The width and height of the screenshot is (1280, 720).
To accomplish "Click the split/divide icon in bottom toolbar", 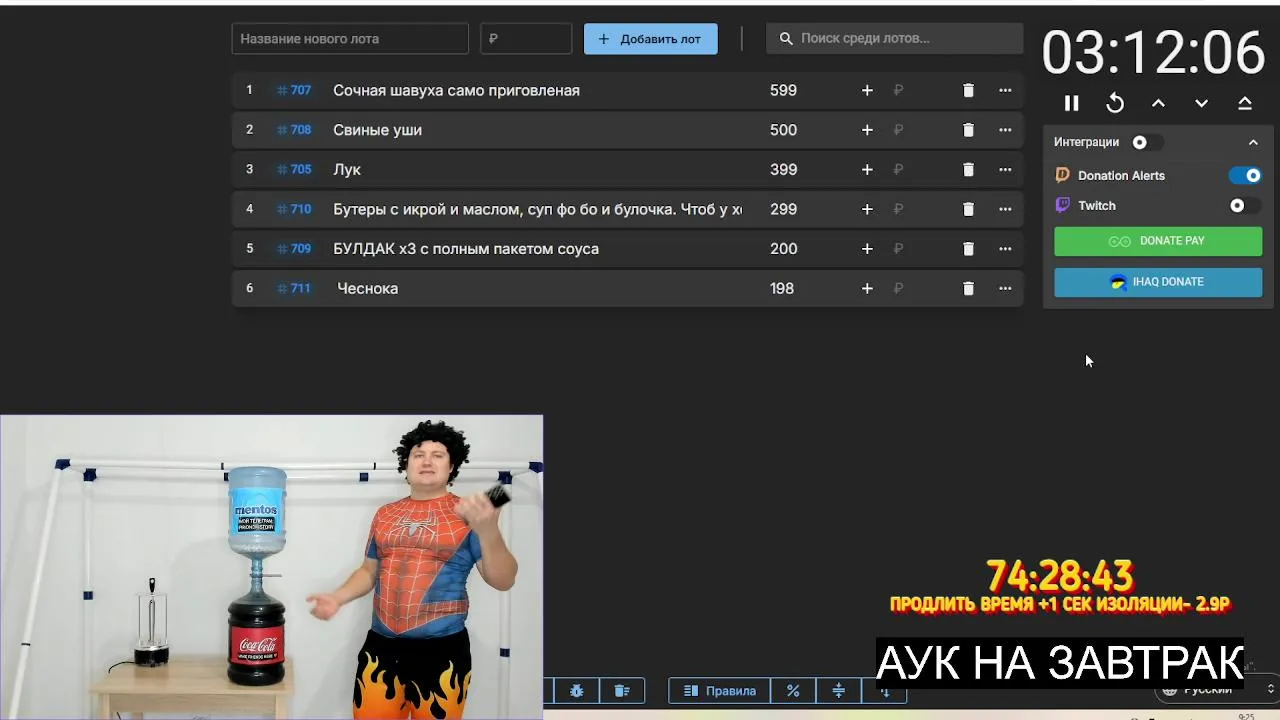I will tap(839, 690).
